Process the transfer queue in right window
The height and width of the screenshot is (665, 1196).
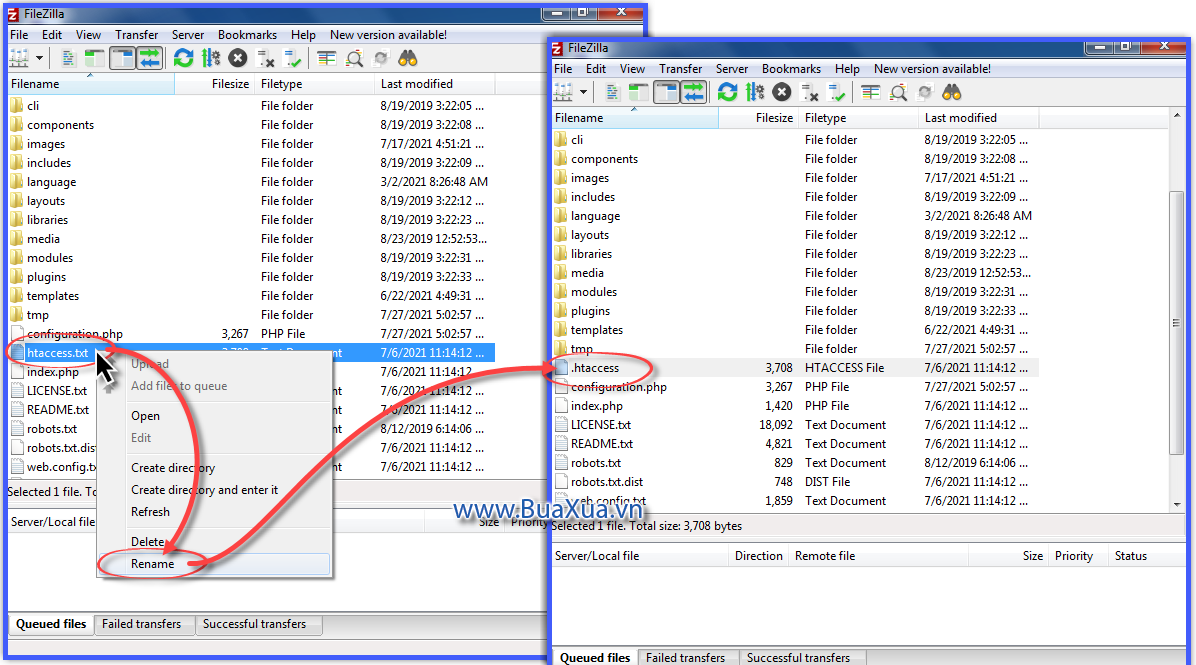click(x=755, y=92)
